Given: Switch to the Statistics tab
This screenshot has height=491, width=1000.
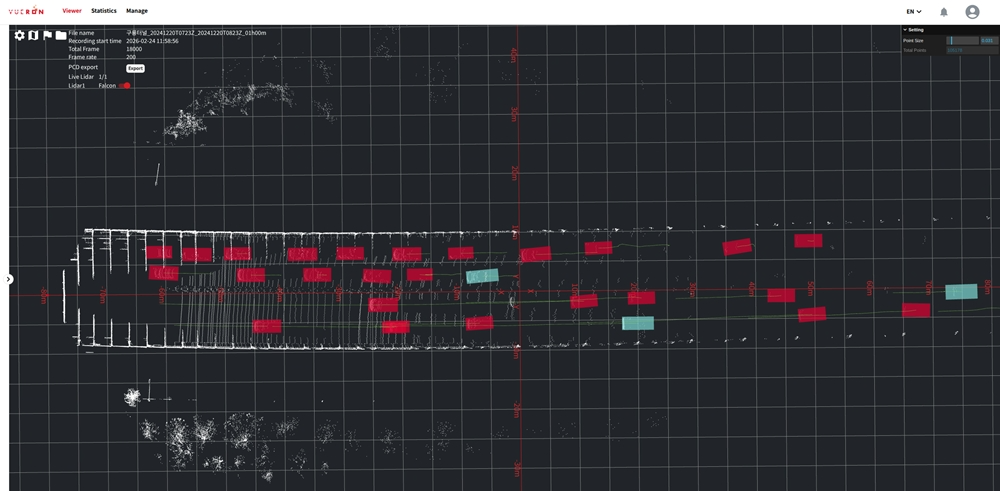Looking at the screenshot, I should click(103, 11).
